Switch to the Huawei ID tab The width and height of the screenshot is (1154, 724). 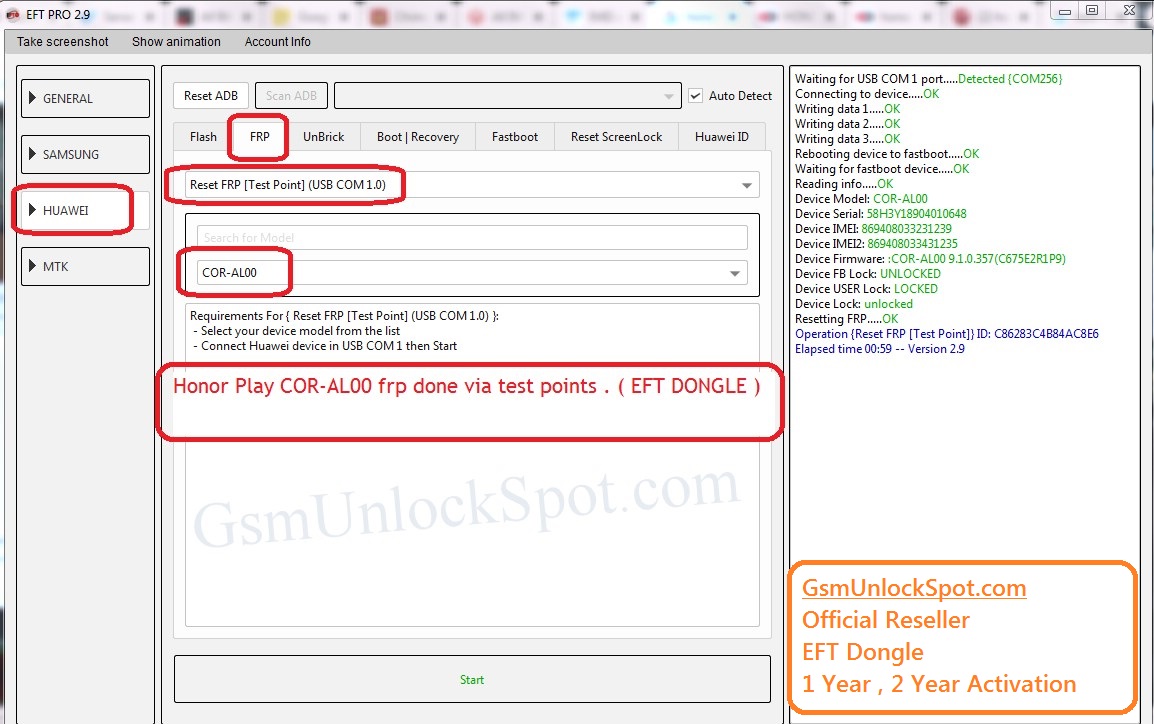pyautogui.click(x=721, y=137)
